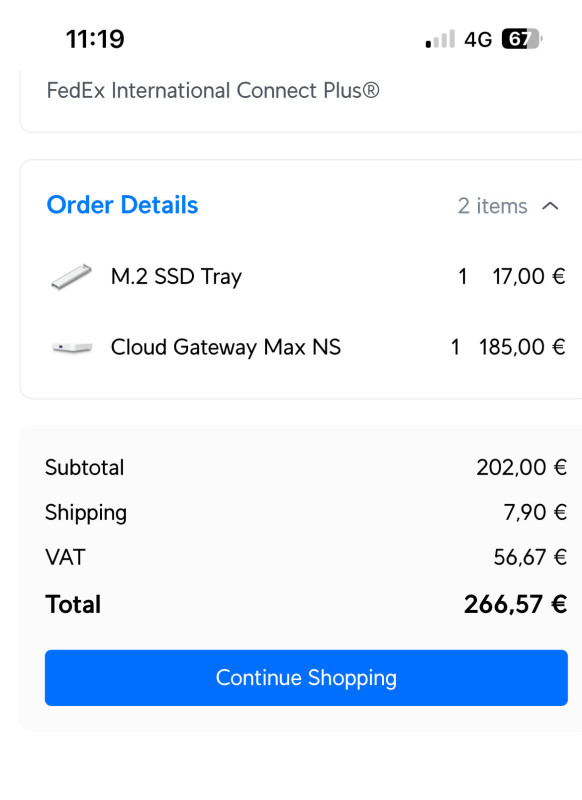
Task: Tap the cellular signal bars icon
Action: (x=440, y=39)
